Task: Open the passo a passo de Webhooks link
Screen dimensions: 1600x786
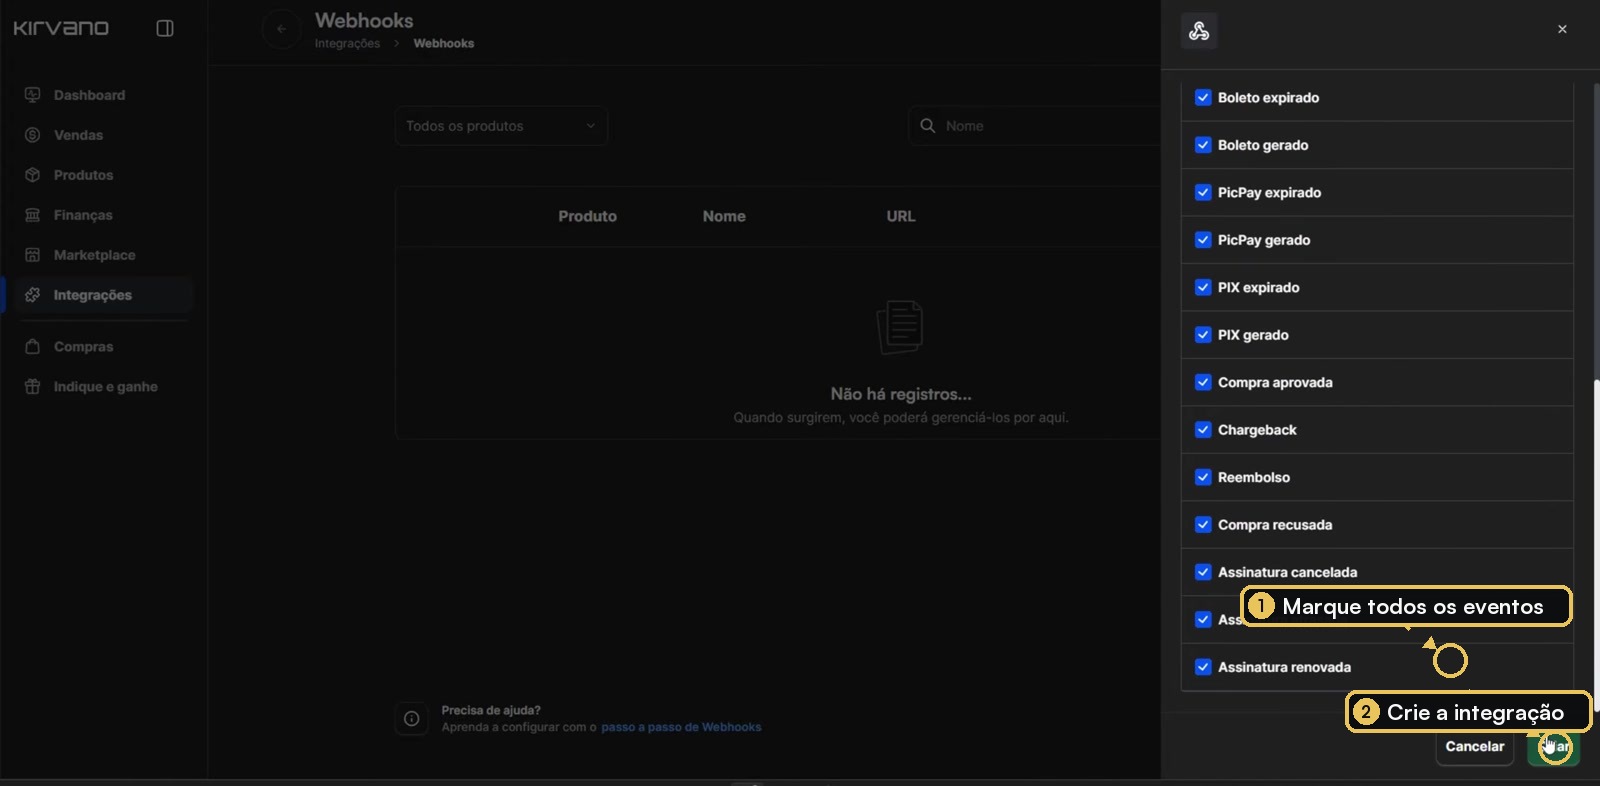Action: click(681, 727)
